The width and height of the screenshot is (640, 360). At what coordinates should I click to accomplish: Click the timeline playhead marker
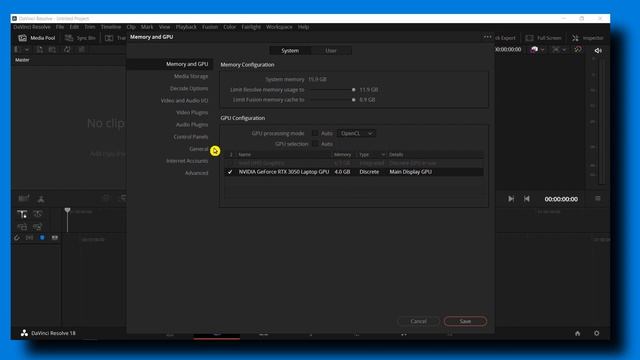[x=67, y=211]
